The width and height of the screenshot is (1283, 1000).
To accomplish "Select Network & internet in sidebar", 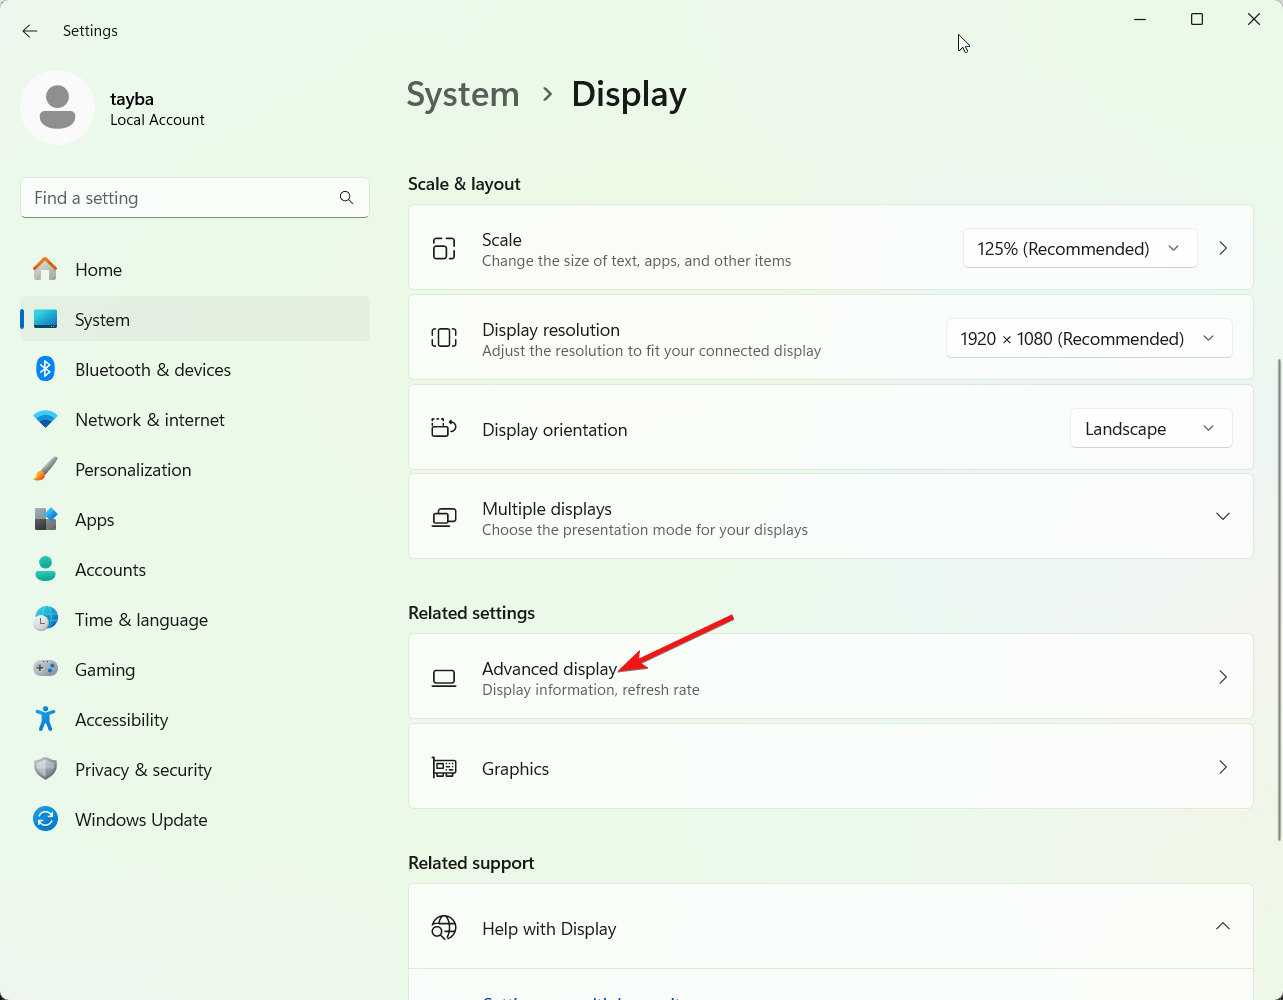I will (195, 419).
